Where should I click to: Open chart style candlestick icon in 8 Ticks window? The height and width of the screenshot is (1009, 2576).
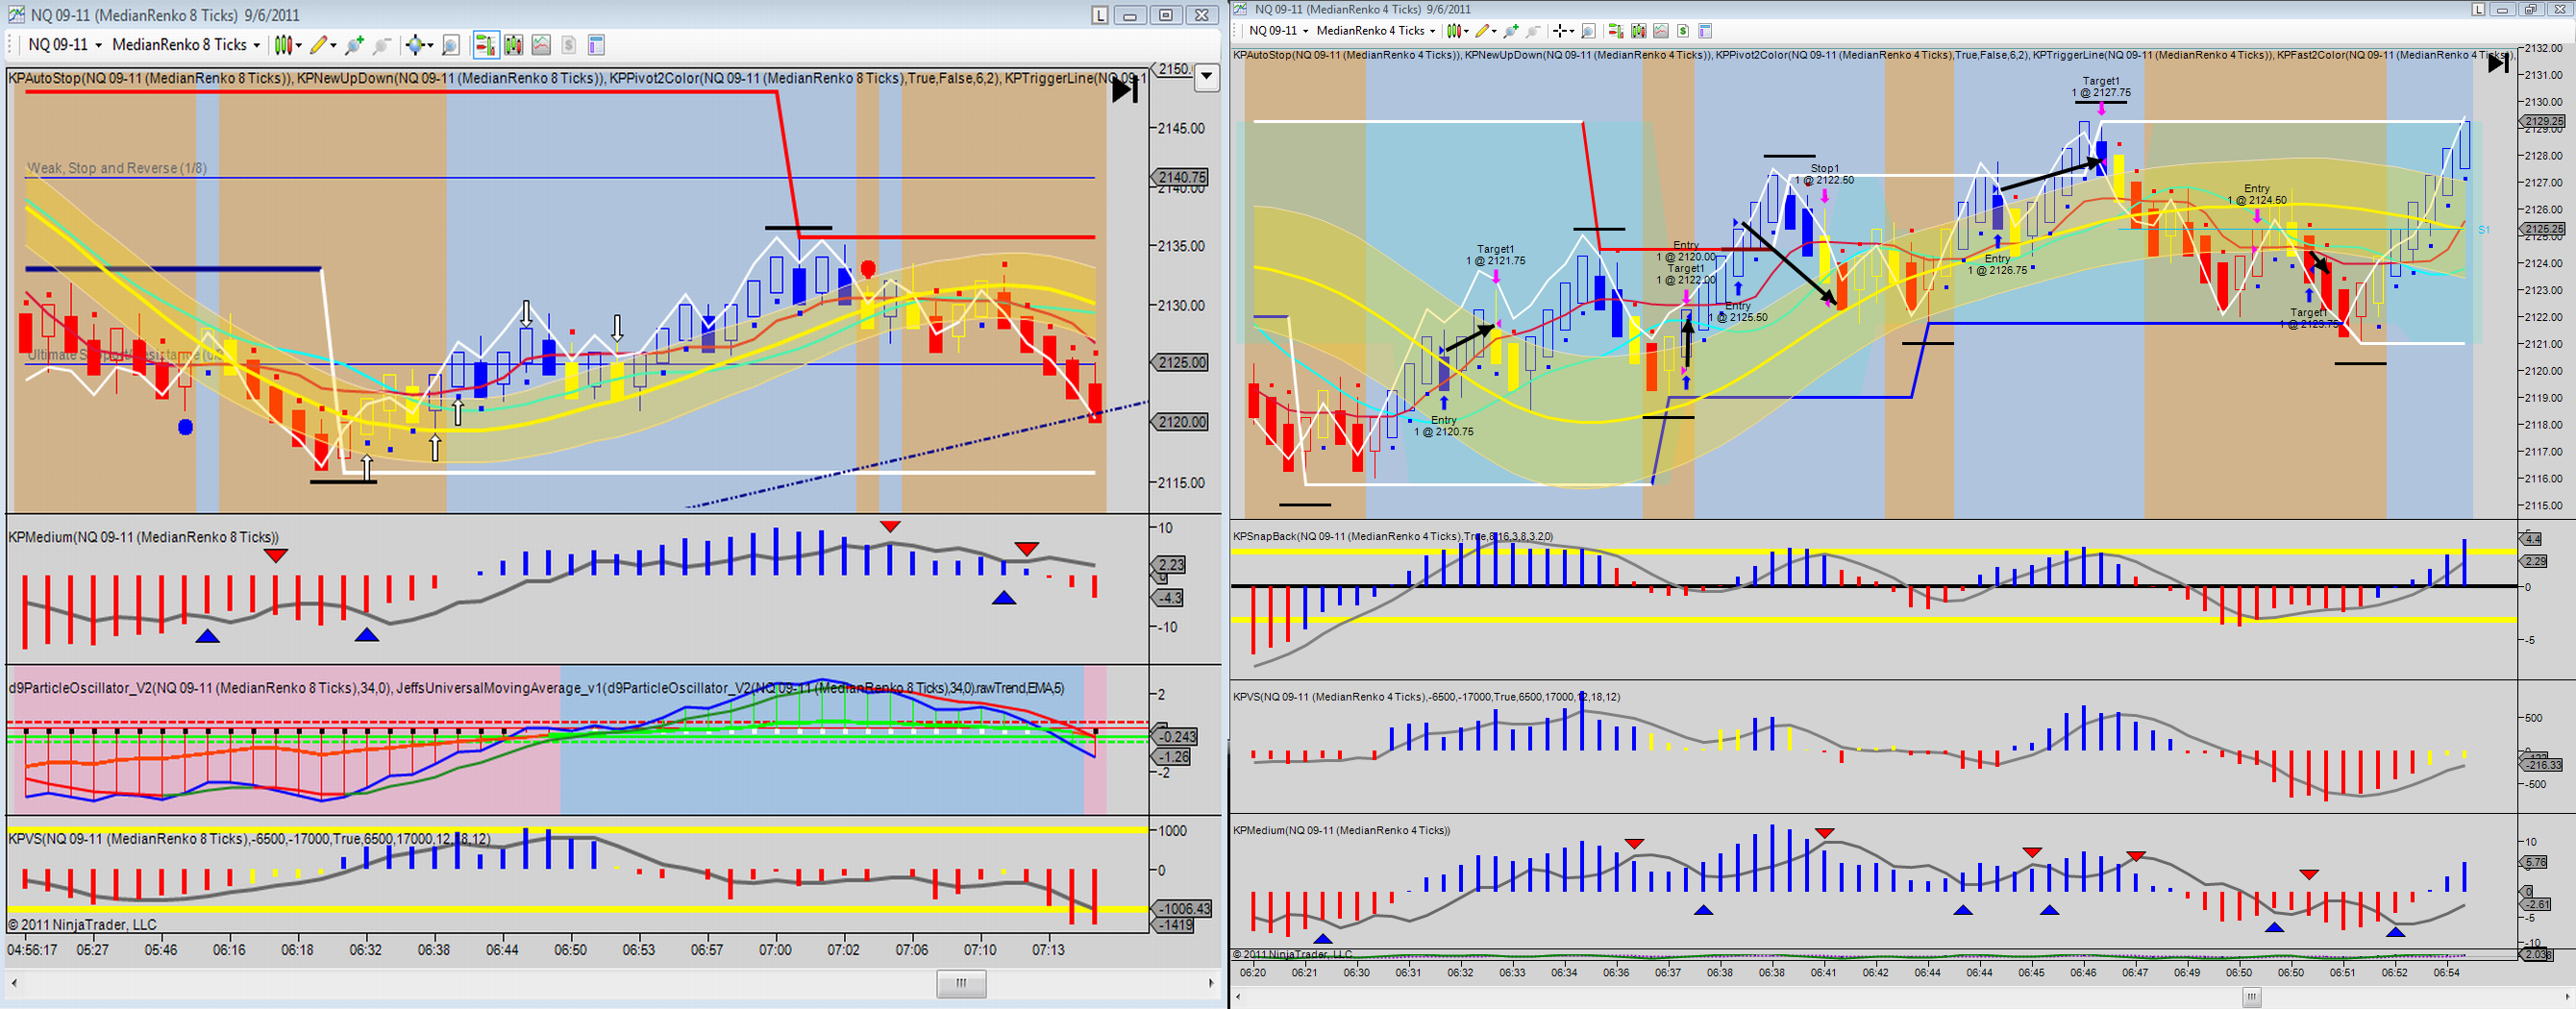click(x=283, y=45)
